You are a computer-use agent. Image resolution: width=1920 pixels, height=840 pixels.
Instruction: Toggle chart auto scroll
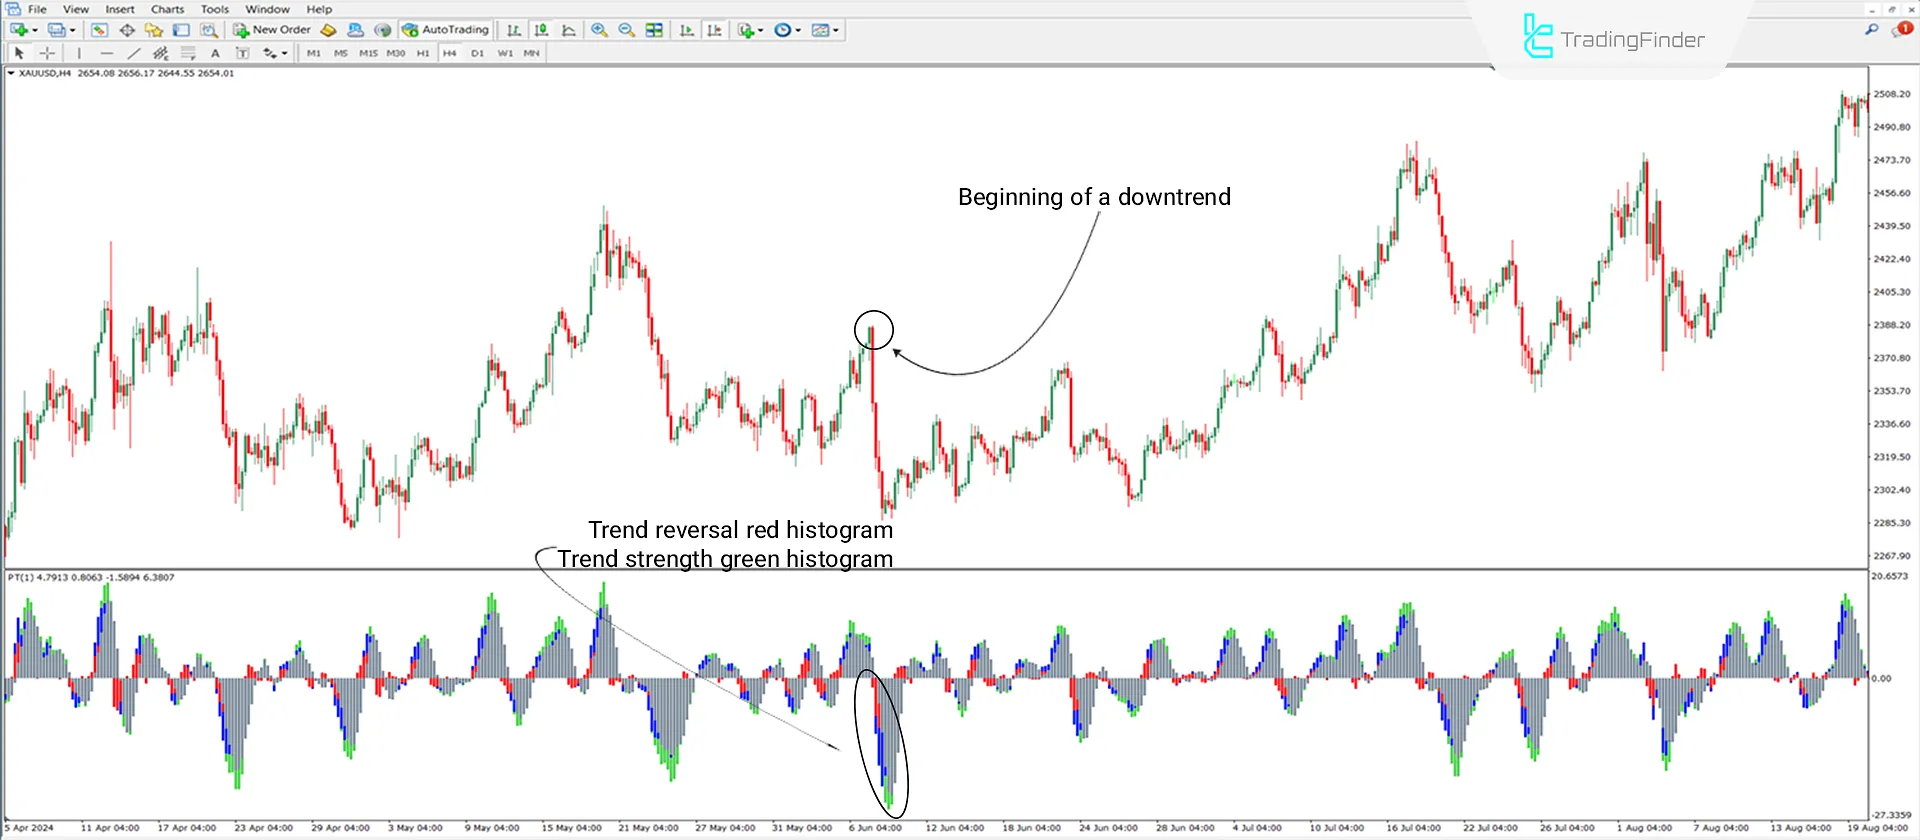[x=686, y=30]
